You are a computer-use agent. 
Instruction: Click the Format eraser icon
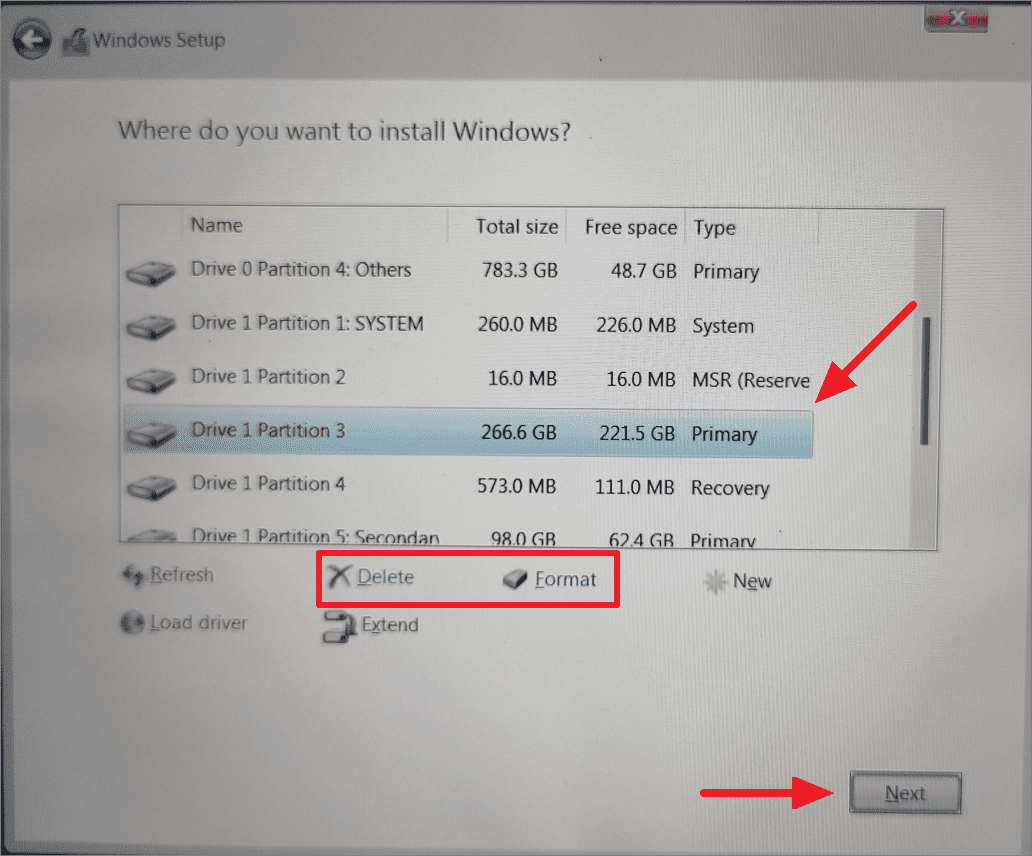point(515,579)
